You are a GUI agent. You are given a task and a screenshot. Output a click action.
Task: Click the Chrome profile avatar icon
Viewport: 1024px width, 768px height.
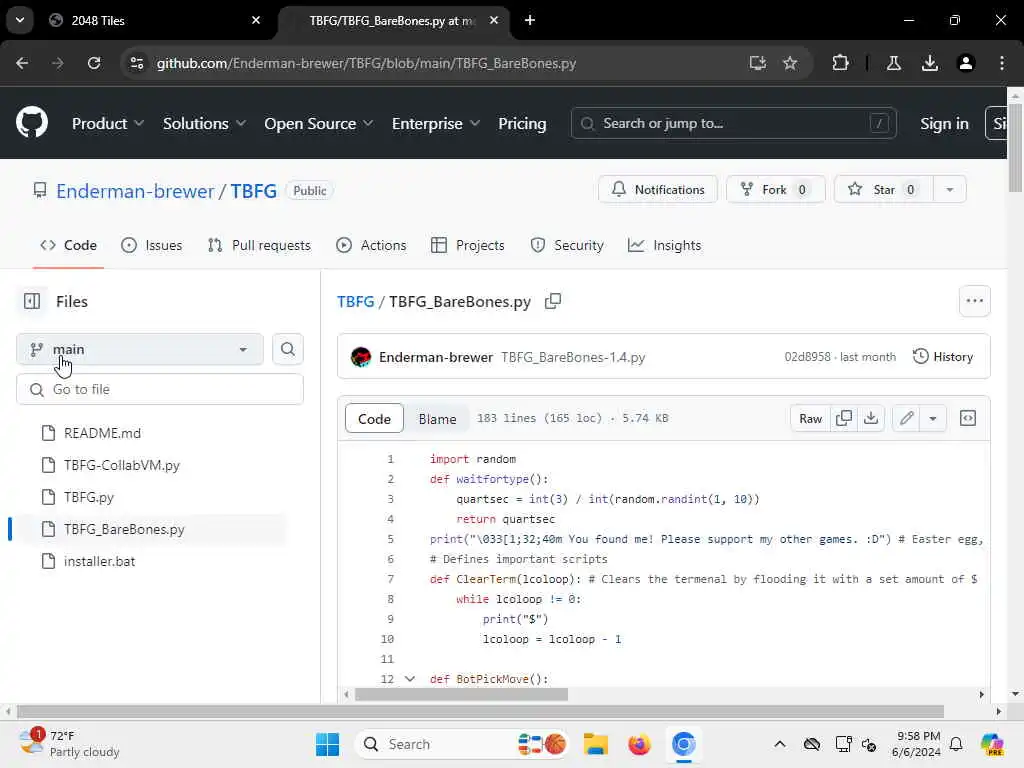[966, 63]
